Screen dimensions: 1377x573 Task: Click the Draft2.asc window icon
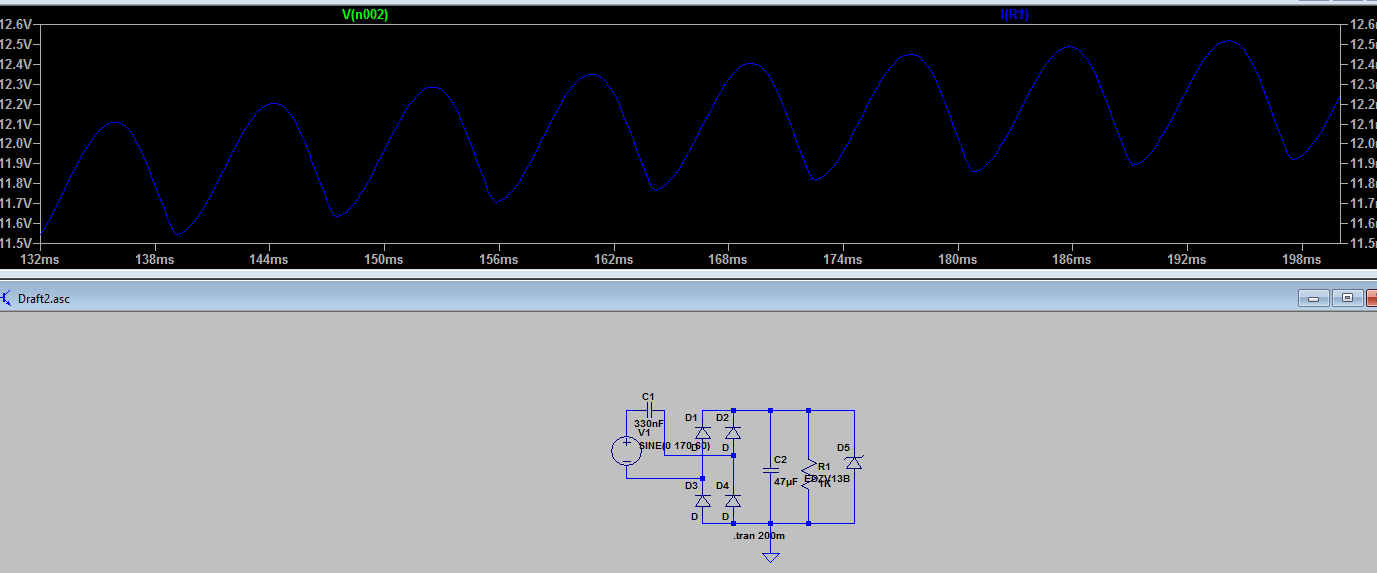[7, 297]
